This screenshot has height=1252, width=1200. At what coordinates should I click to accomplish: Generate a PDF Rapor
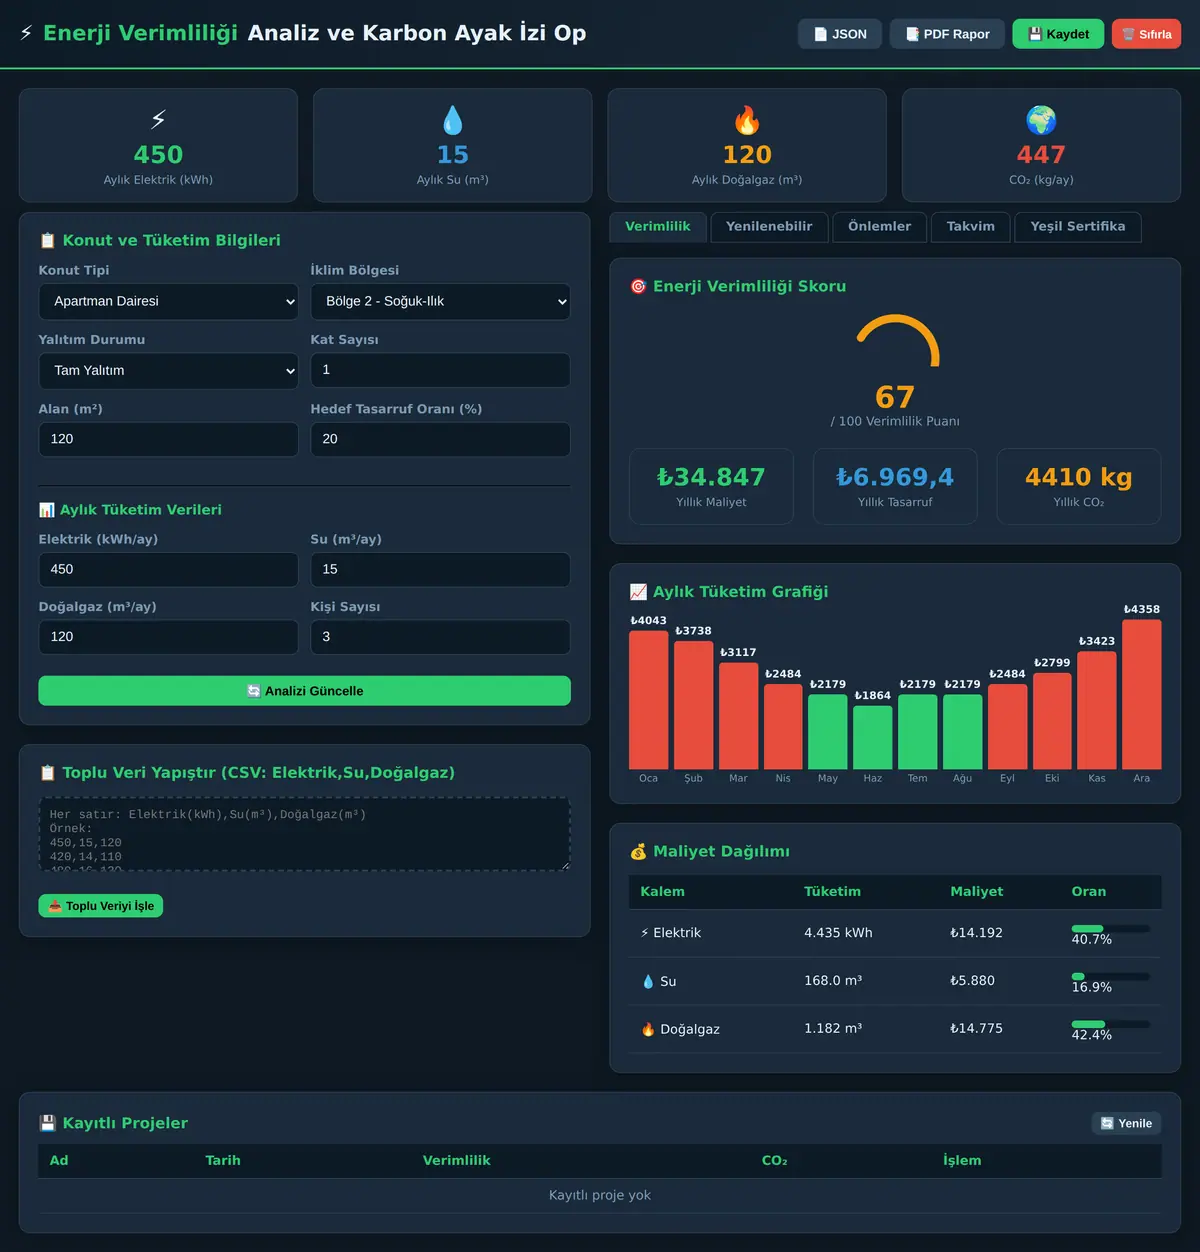(947, 34)
